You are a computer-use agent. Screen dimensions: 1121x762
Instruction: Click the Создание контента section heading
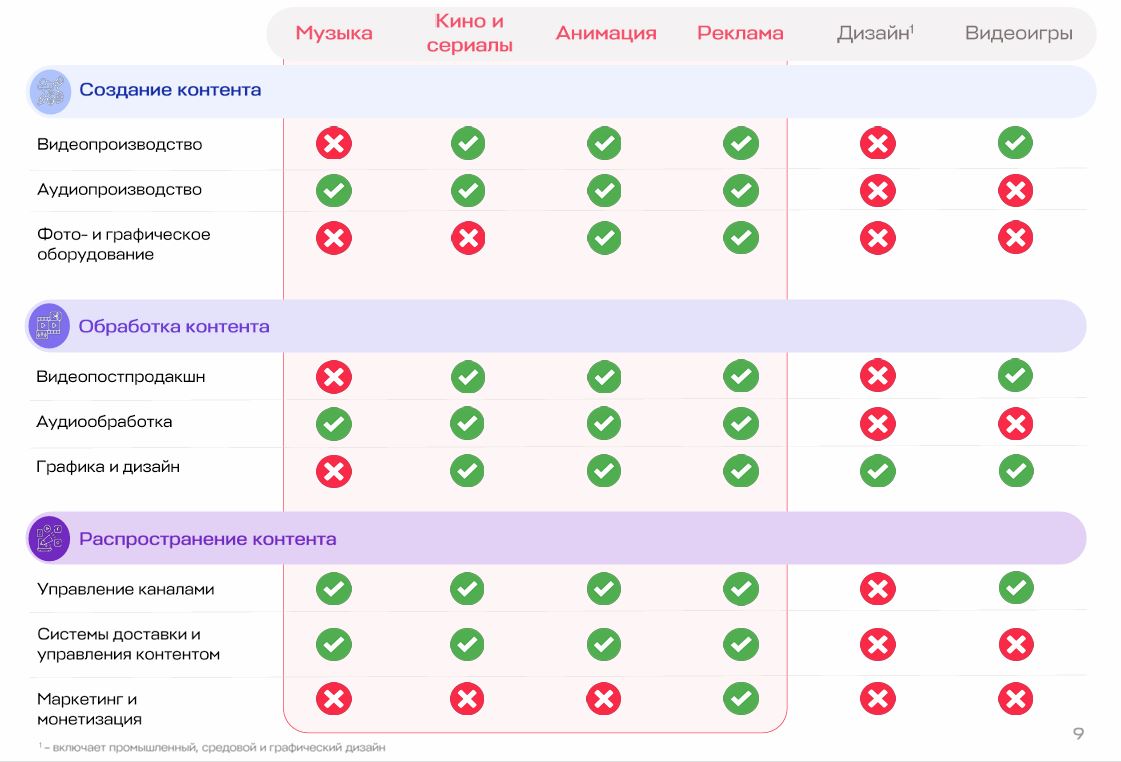click(170, 90)
